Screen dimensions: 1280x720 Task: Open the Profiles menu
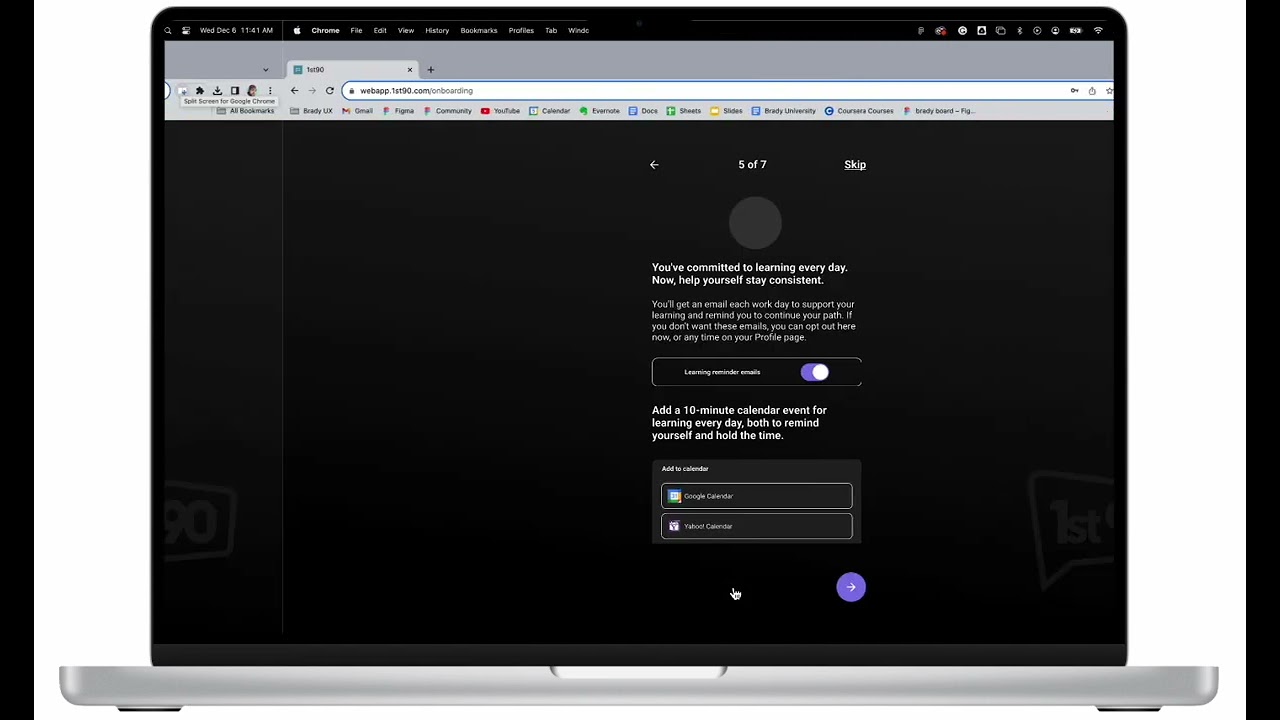click(x=521, y=31)
